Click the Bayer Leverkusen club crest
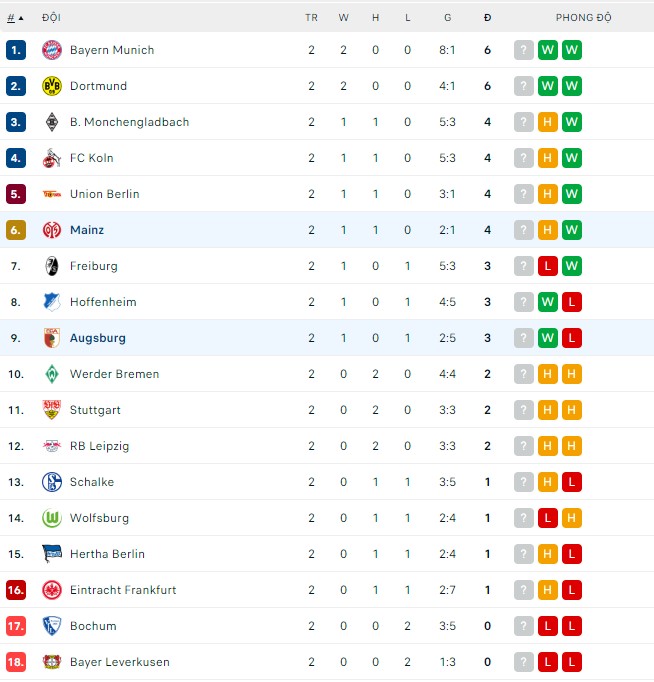The height and width of the screenshot is (682, 654). (52, 662)
